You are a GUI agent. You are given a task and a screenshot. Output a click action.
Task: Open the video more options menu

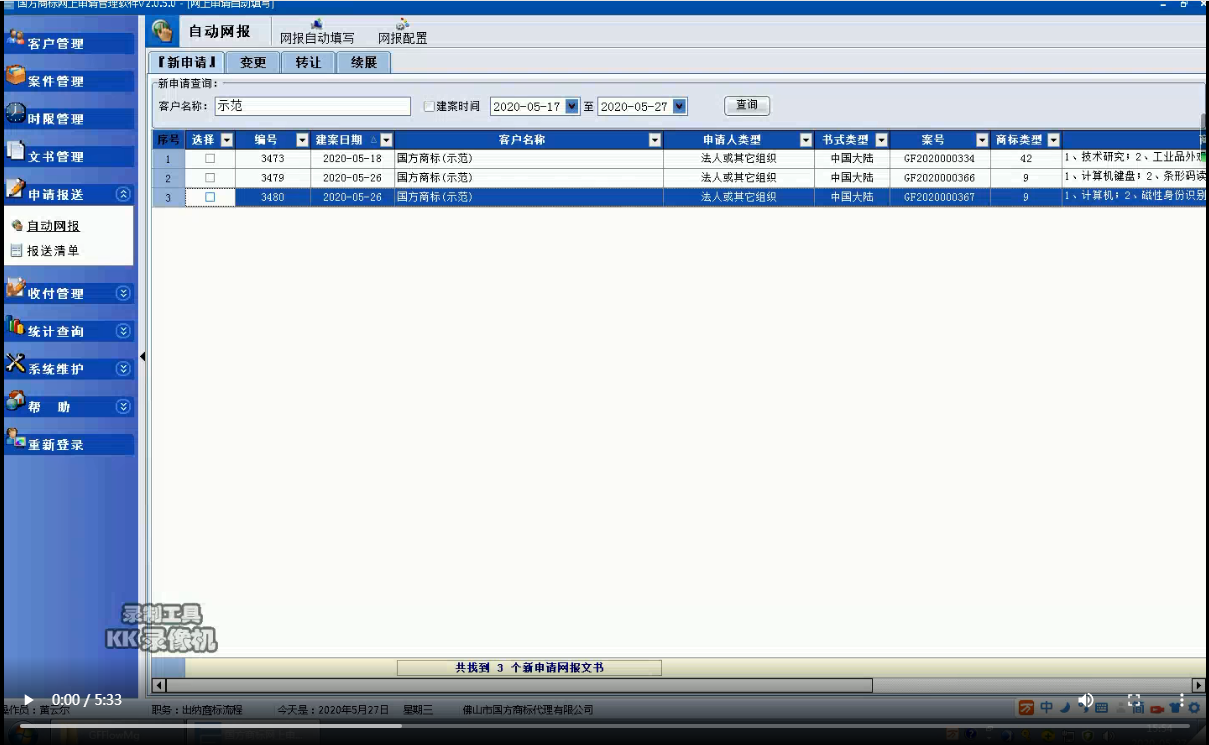(1181, 701)
